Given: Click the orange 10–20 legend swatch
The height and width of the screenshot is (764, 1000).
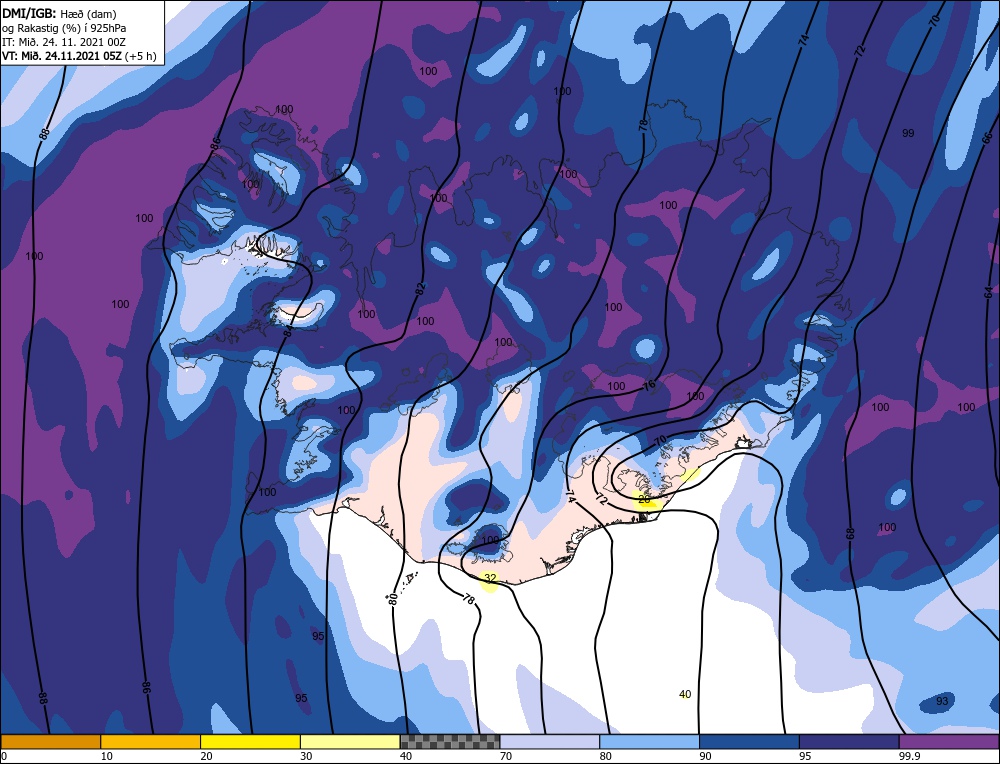Looking at the screenshot, I should [x=151, y=741].
